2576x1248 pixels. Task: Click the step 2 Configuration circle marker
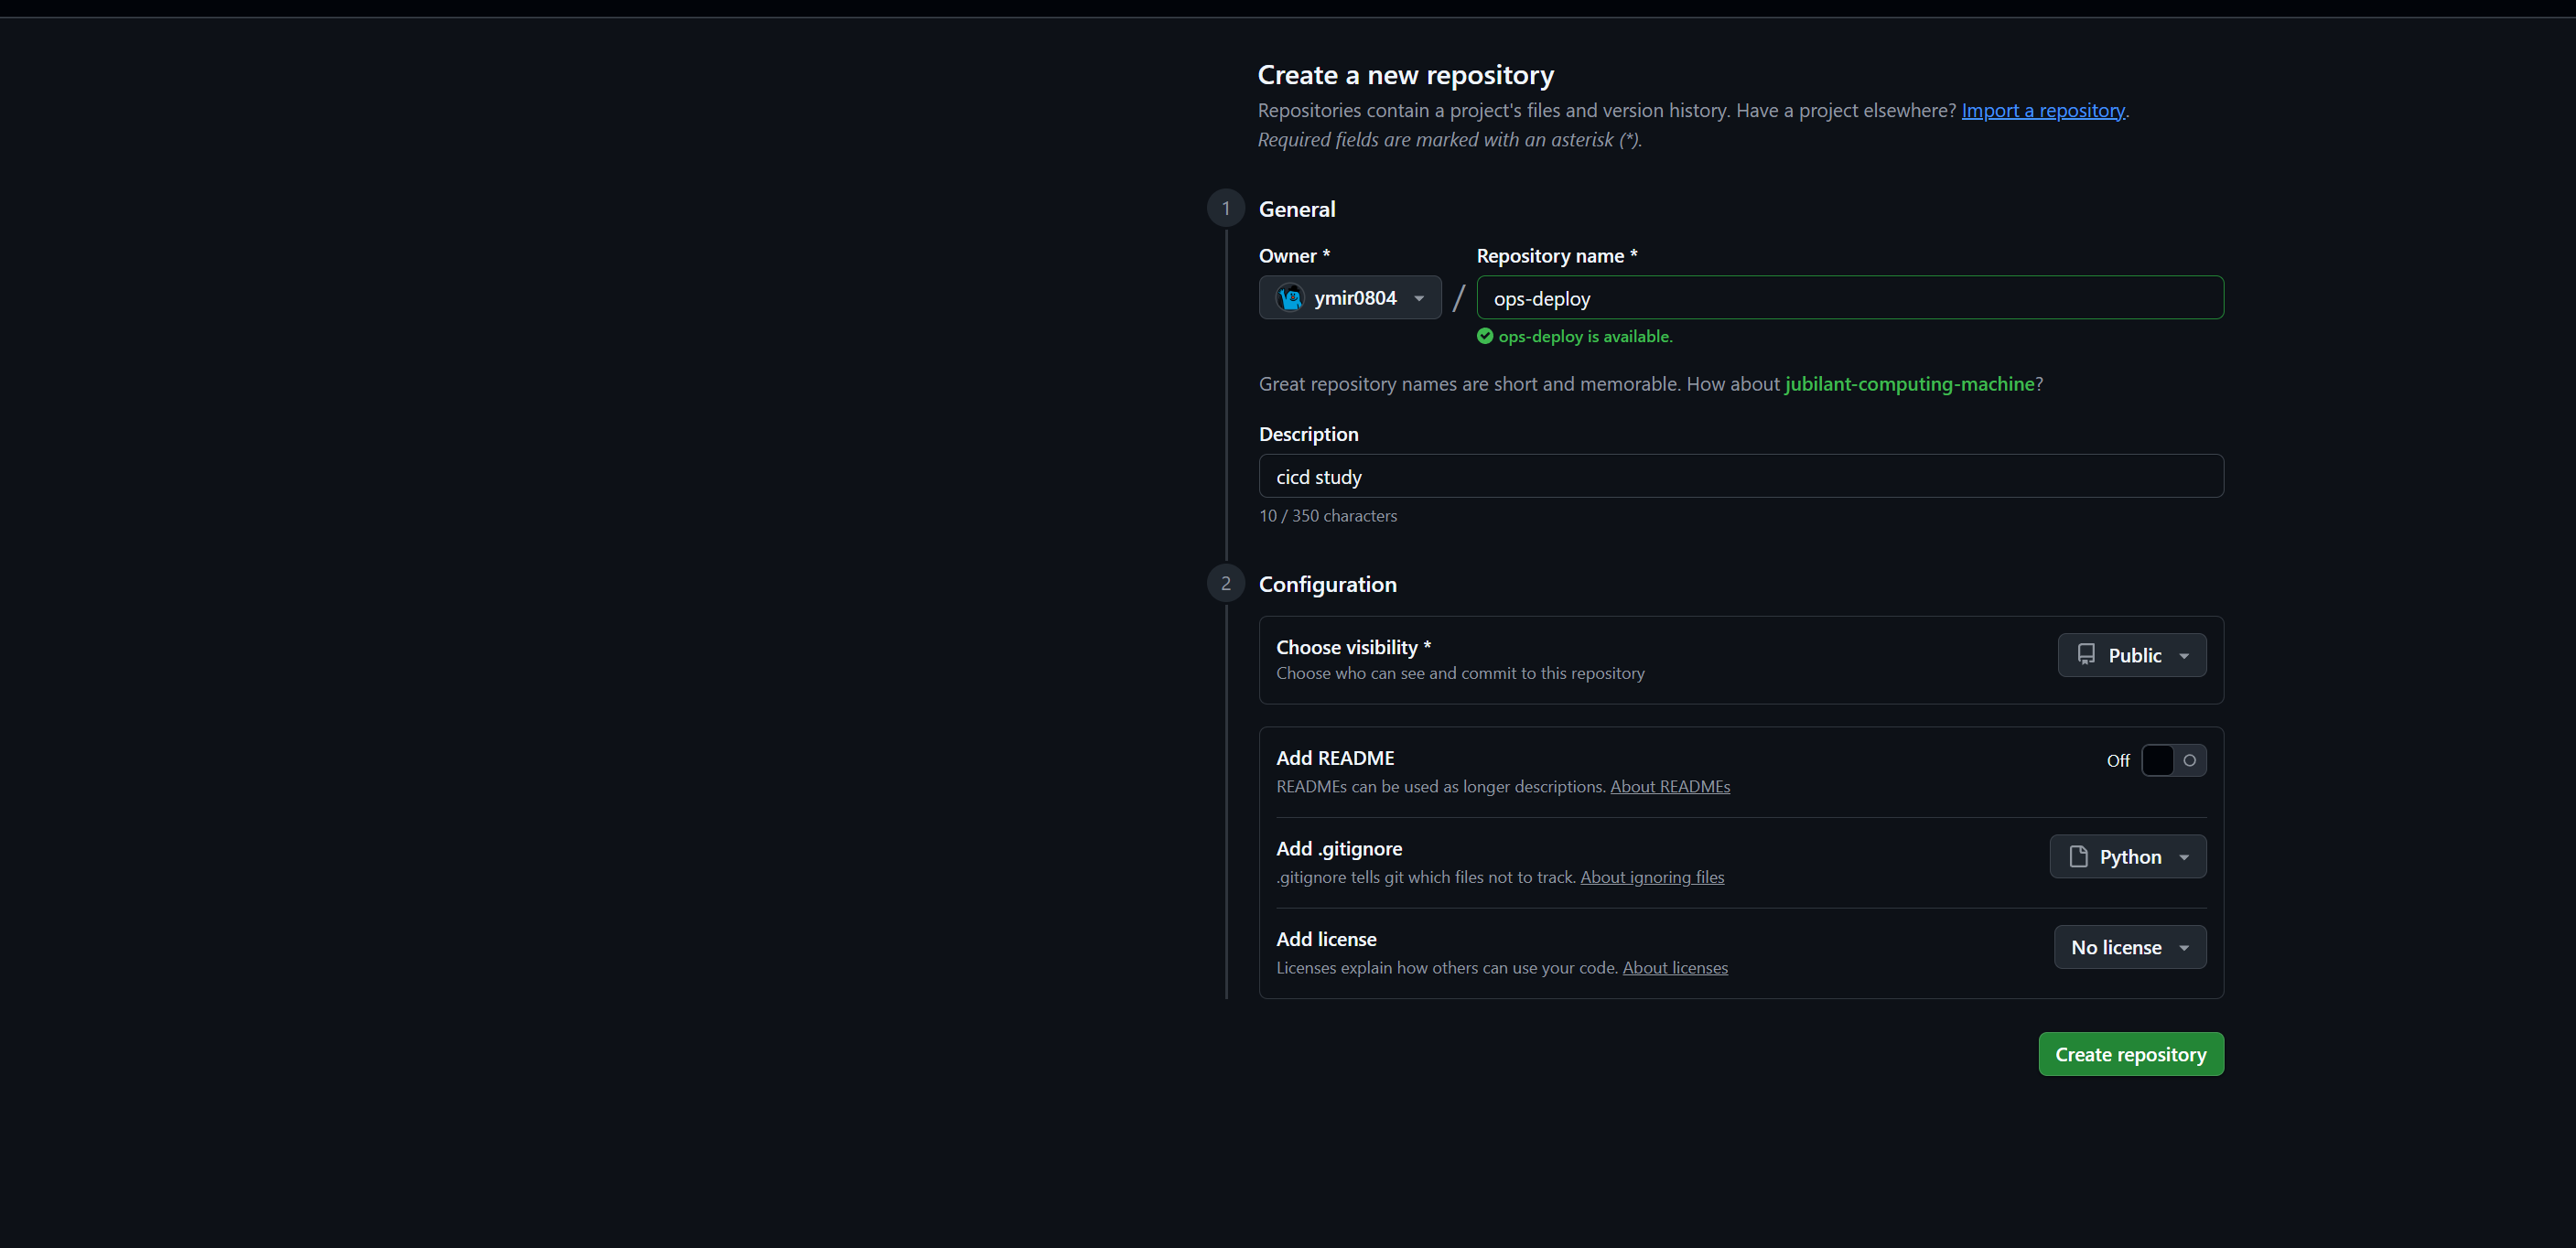point(1225,584)
